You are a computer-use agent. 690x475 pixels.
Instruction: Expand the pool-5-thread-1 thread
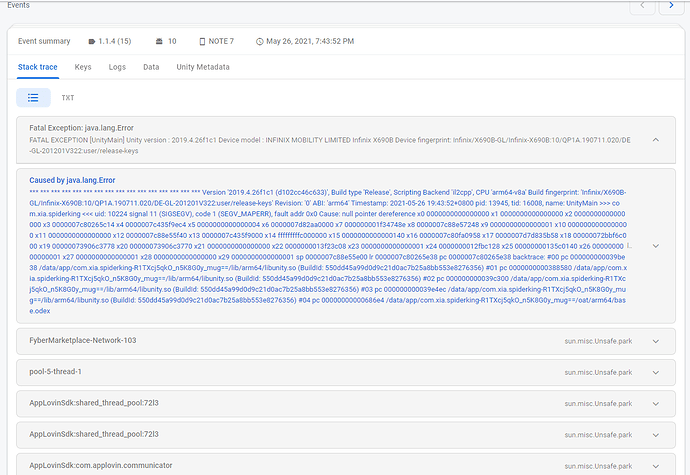click(656, 372)
